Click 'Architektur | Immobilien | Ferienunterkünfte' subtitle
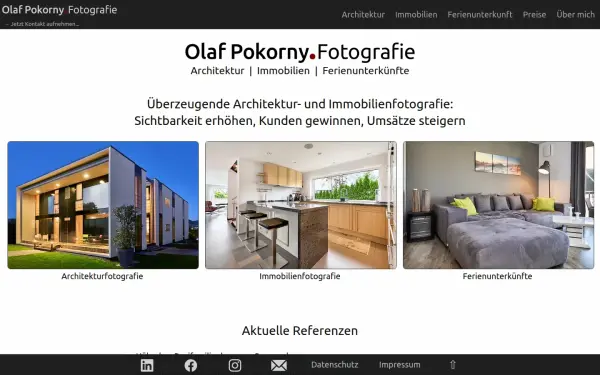The width and height of the screenshot is (600, 375). (300, 71)
